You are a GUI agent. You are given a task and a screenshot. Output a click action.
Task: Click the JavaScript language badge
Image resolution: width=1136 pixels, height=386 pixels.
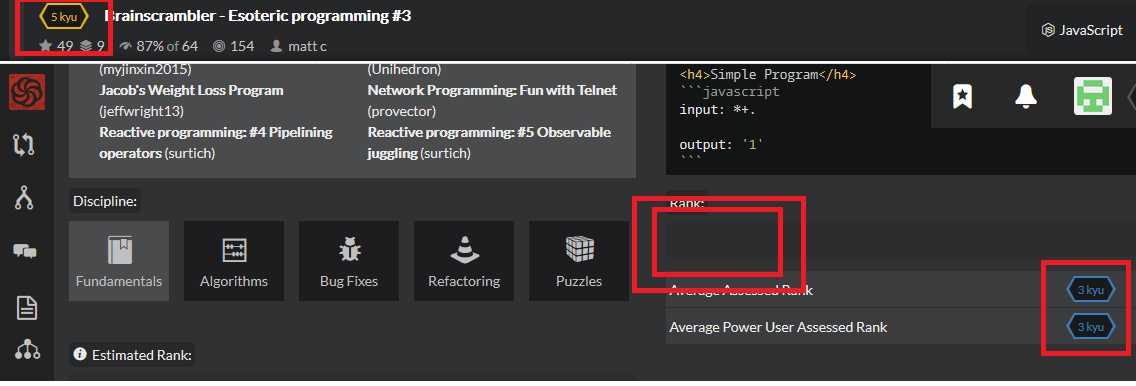1082,30
